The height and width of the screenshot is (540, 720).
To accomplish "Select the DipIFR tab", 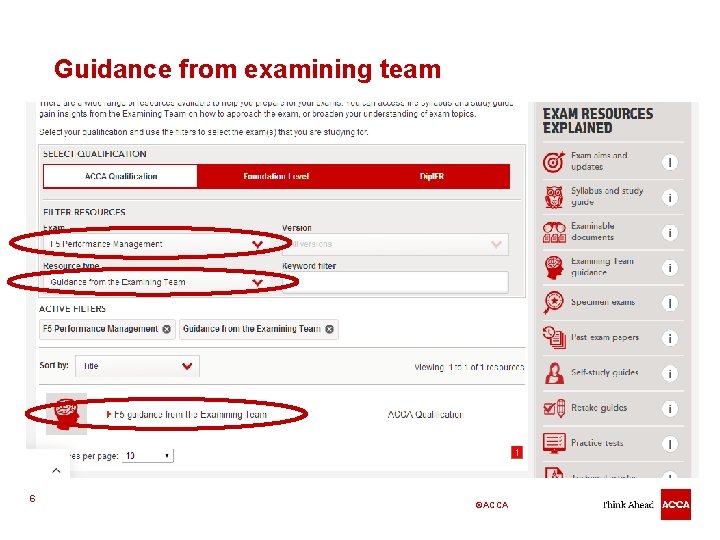I will (x=431, y=176).
